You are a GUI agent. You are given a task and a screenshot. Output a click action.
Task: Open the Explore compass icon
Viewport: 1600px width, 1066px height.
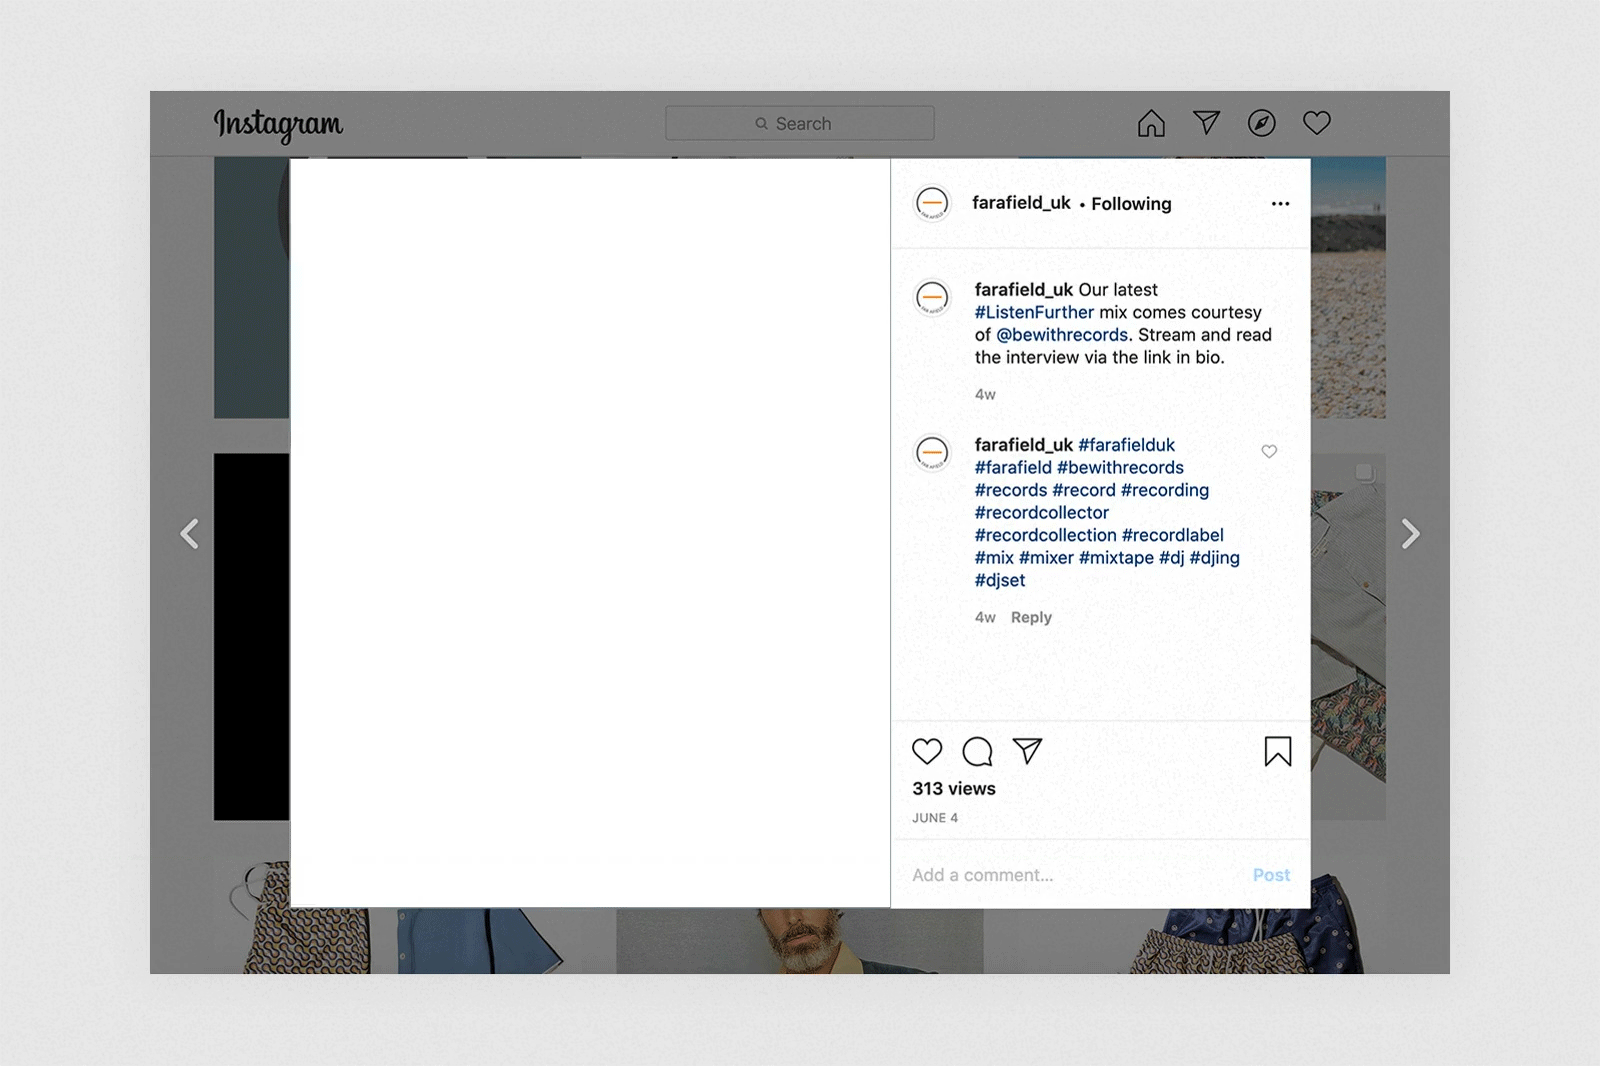pyautogui.click(x=1261, y=123)
